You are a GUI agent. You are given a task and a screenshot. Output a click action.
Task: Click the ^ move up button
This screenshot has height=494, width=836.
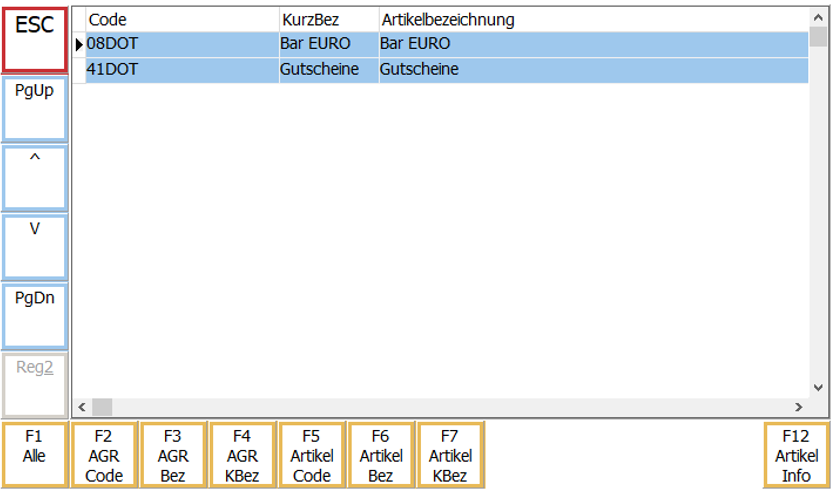click(35, 178)
